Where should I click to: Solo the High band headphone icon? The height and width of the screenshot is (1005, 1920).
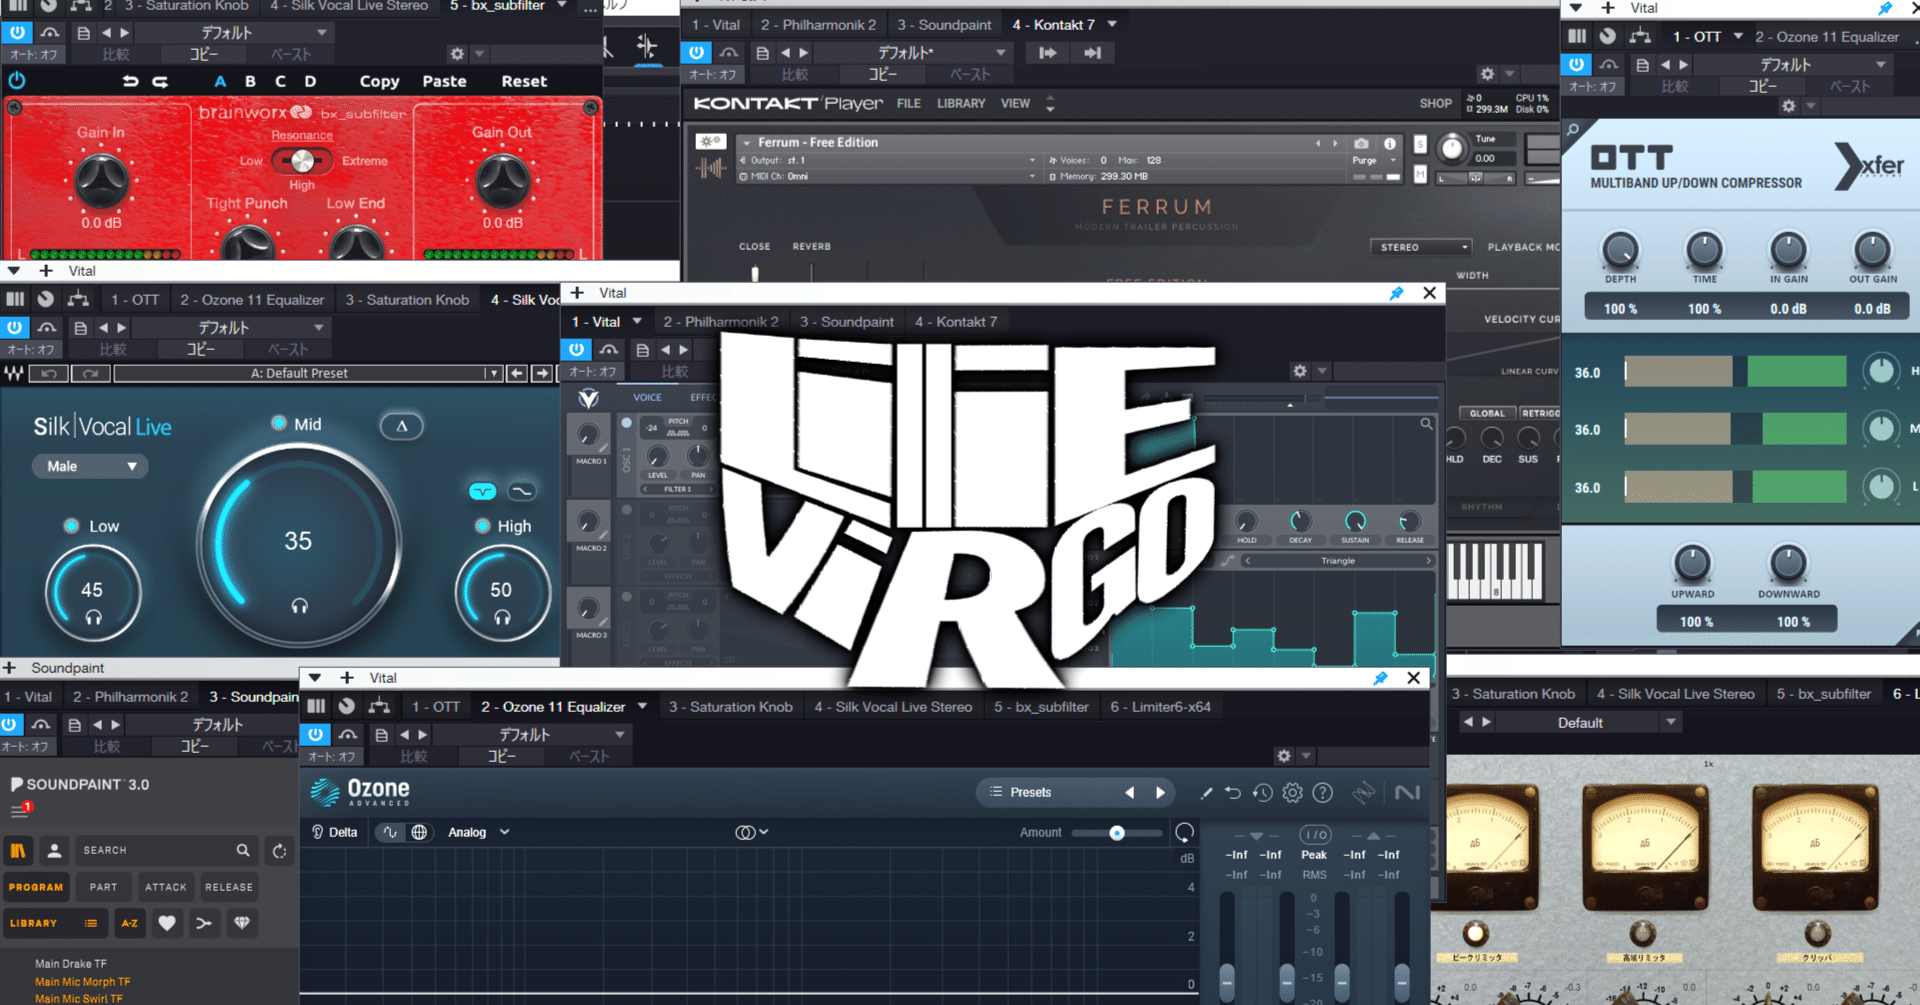(502, 618)
